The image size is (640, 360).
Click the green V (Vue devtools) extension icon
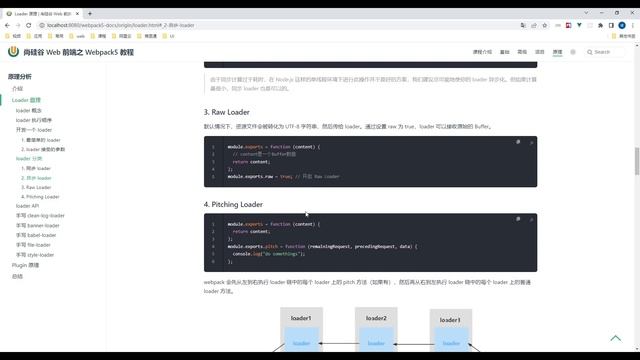click(579, 25)
